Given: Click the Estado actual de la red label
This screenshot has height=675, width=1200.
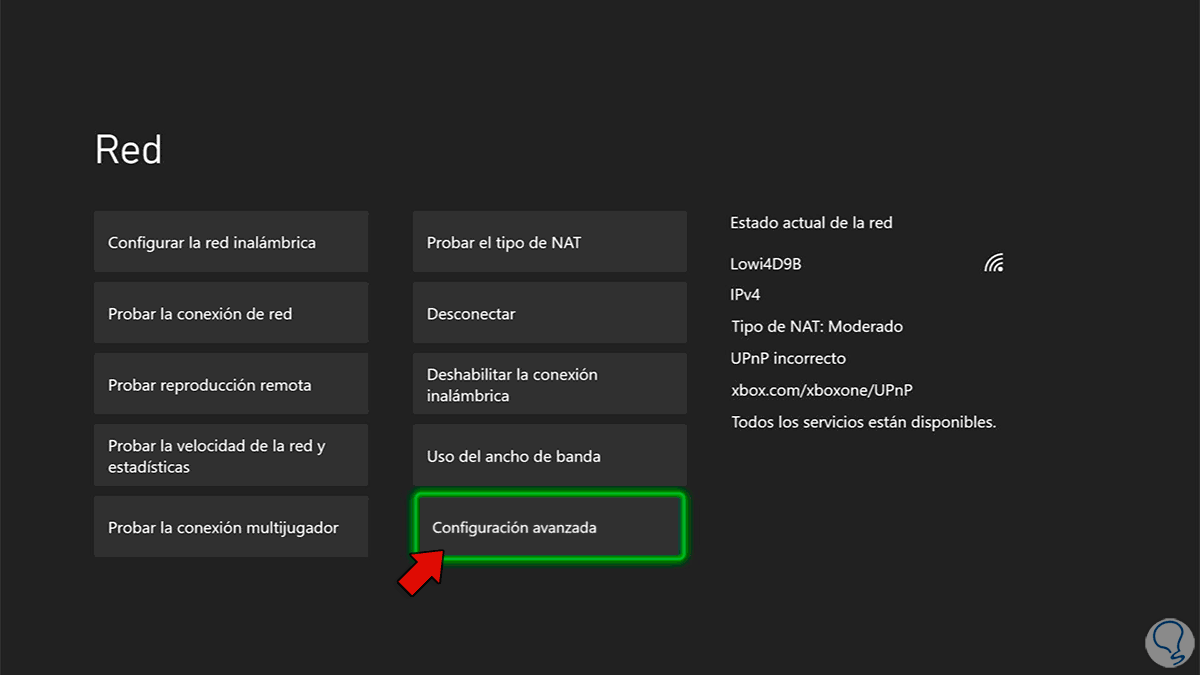Looking at the screenshot, I should (811, 223).
